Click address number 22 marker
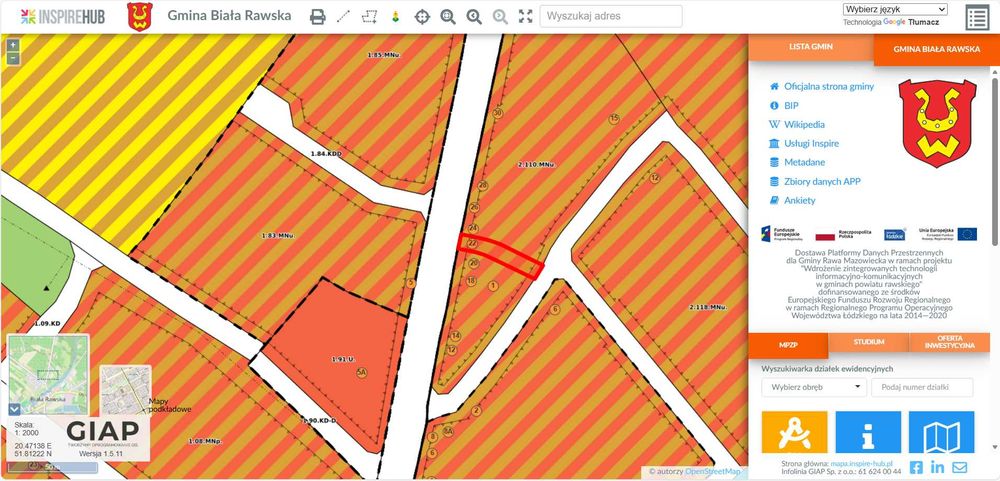Image resolution: width=1000 pixels, height=481 pixels. tap(473, 244)
